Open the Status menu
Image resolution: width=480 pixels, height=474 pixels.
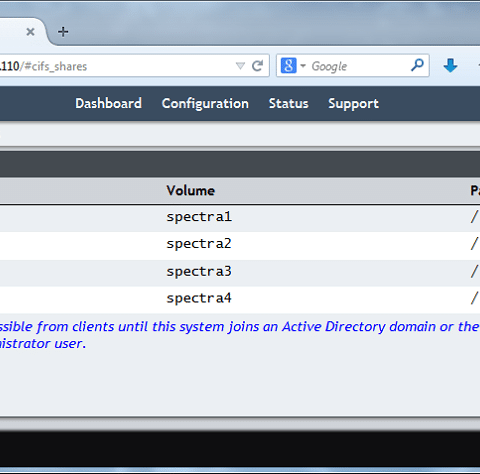tap(289, 104)
